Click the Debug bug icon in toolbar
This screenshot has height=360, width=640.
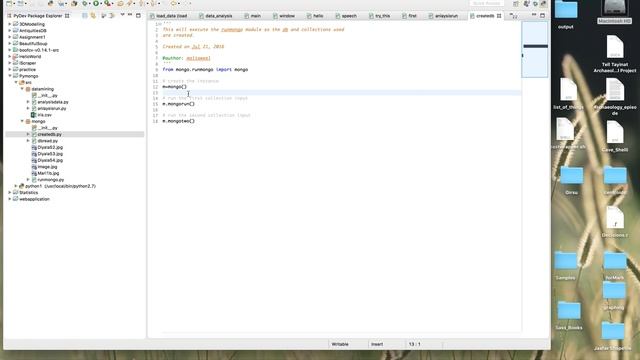tap(85, 3)
